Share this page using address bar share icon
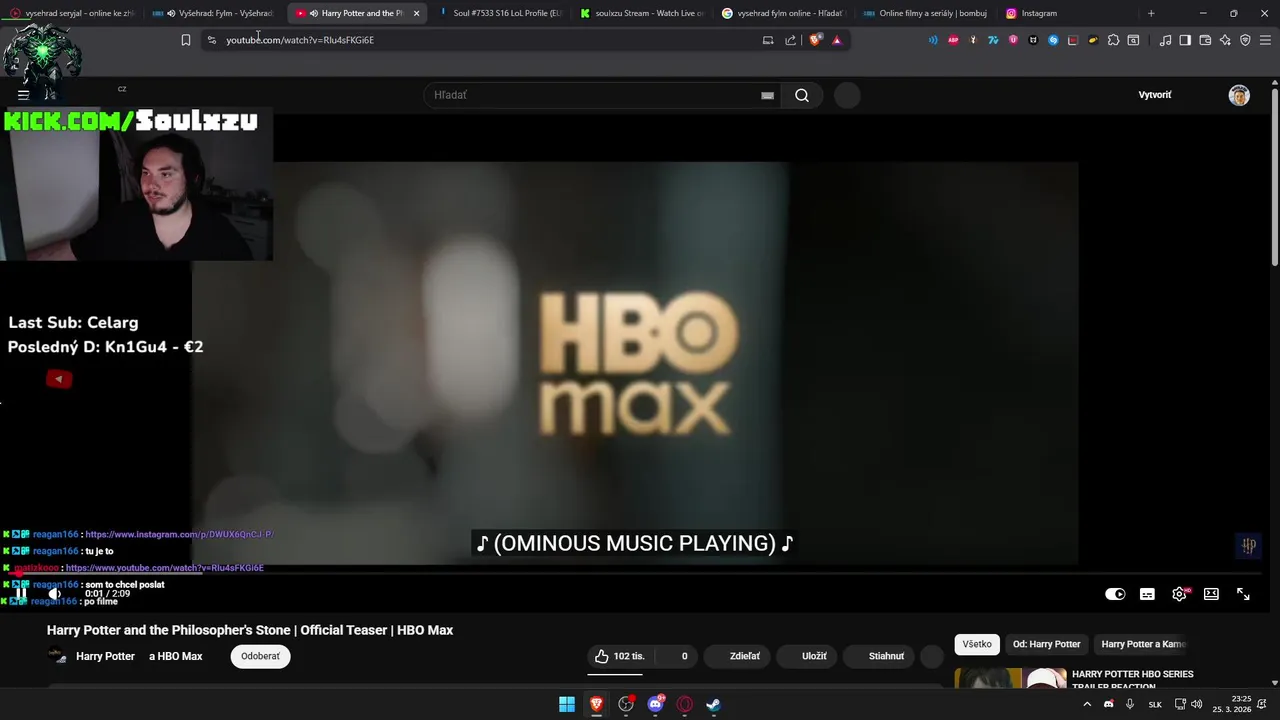Viewport: 1280px width, 720px height. [x=790, y=40]
